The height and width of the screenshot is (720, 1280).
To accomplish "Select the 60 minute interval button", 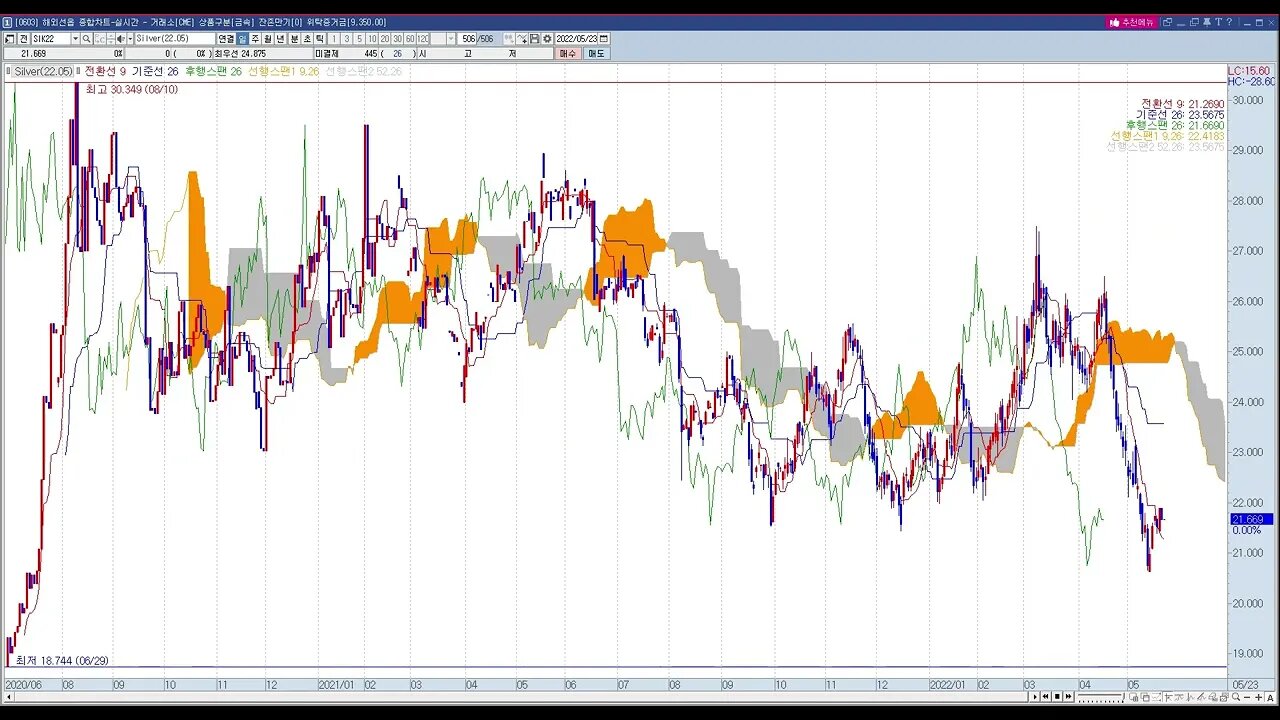I will tap(410, 39).
